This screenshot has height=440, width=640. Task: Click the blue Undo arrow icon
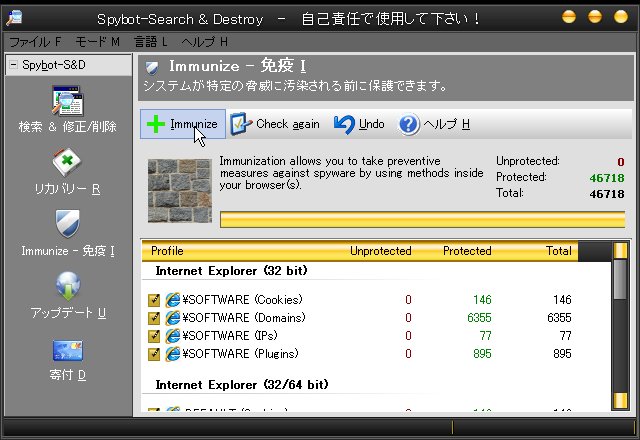[344, 124]
